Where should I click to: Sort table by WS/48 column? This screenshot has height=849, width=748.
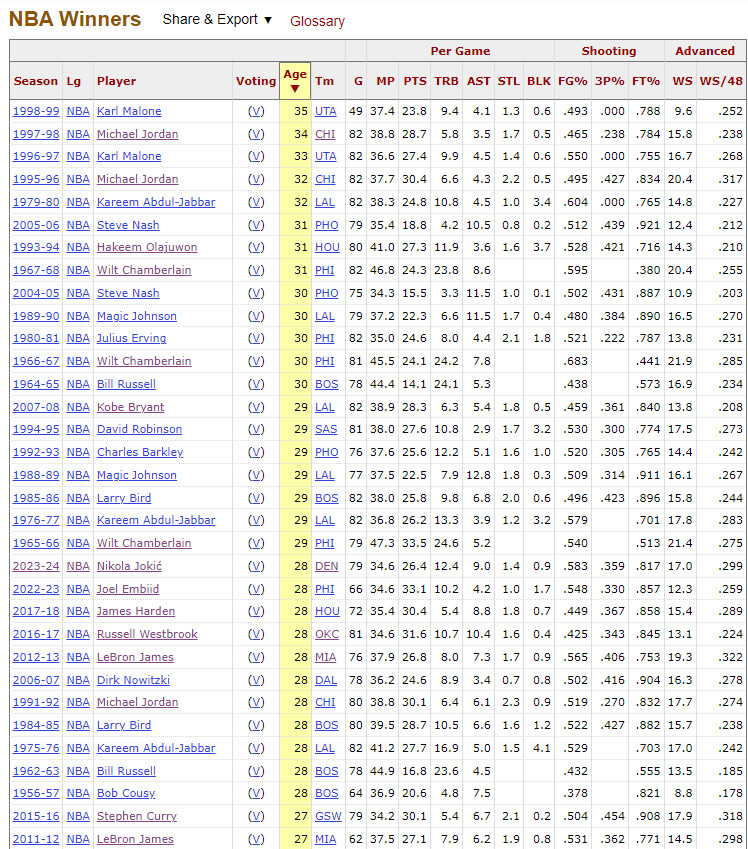tap(721, 81)
